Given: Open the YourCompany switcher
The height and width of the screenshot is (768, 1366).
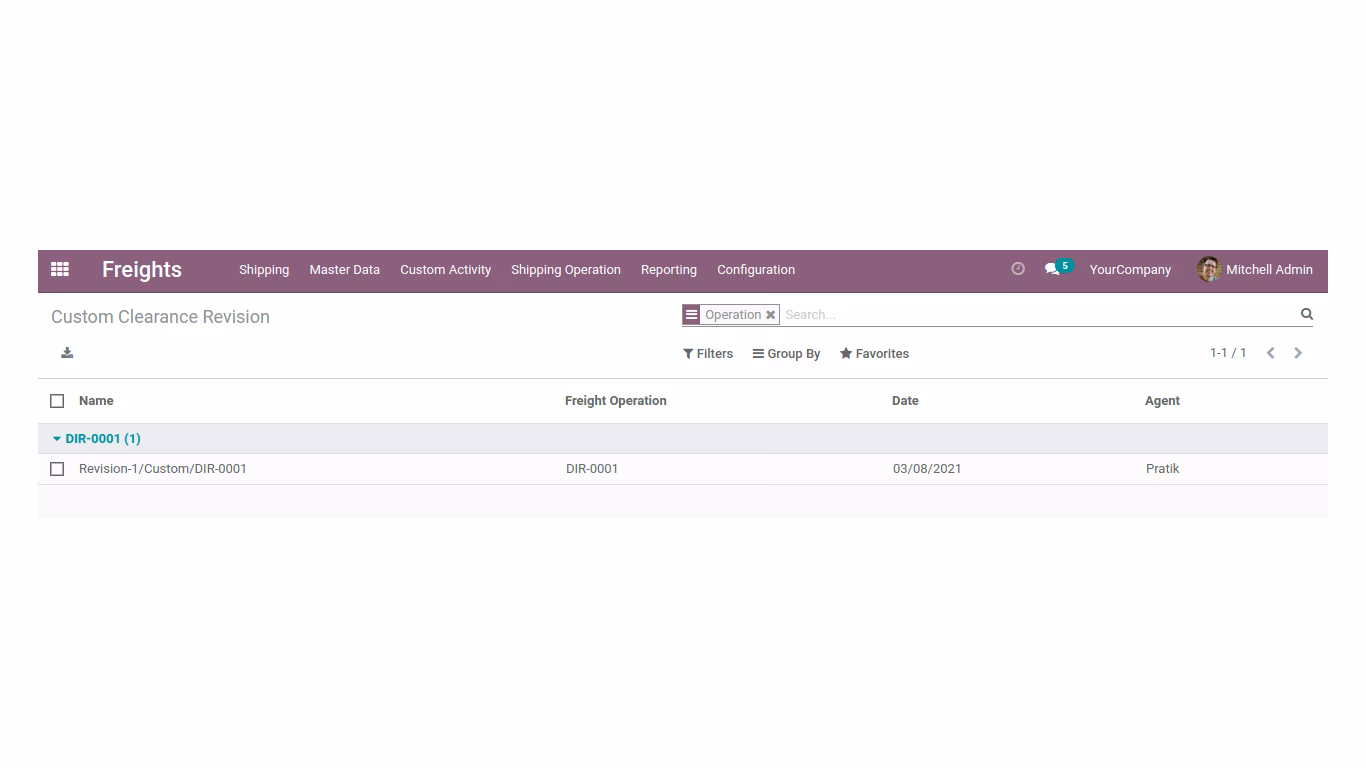Looking at the screenshot, I should (1130, 269).
